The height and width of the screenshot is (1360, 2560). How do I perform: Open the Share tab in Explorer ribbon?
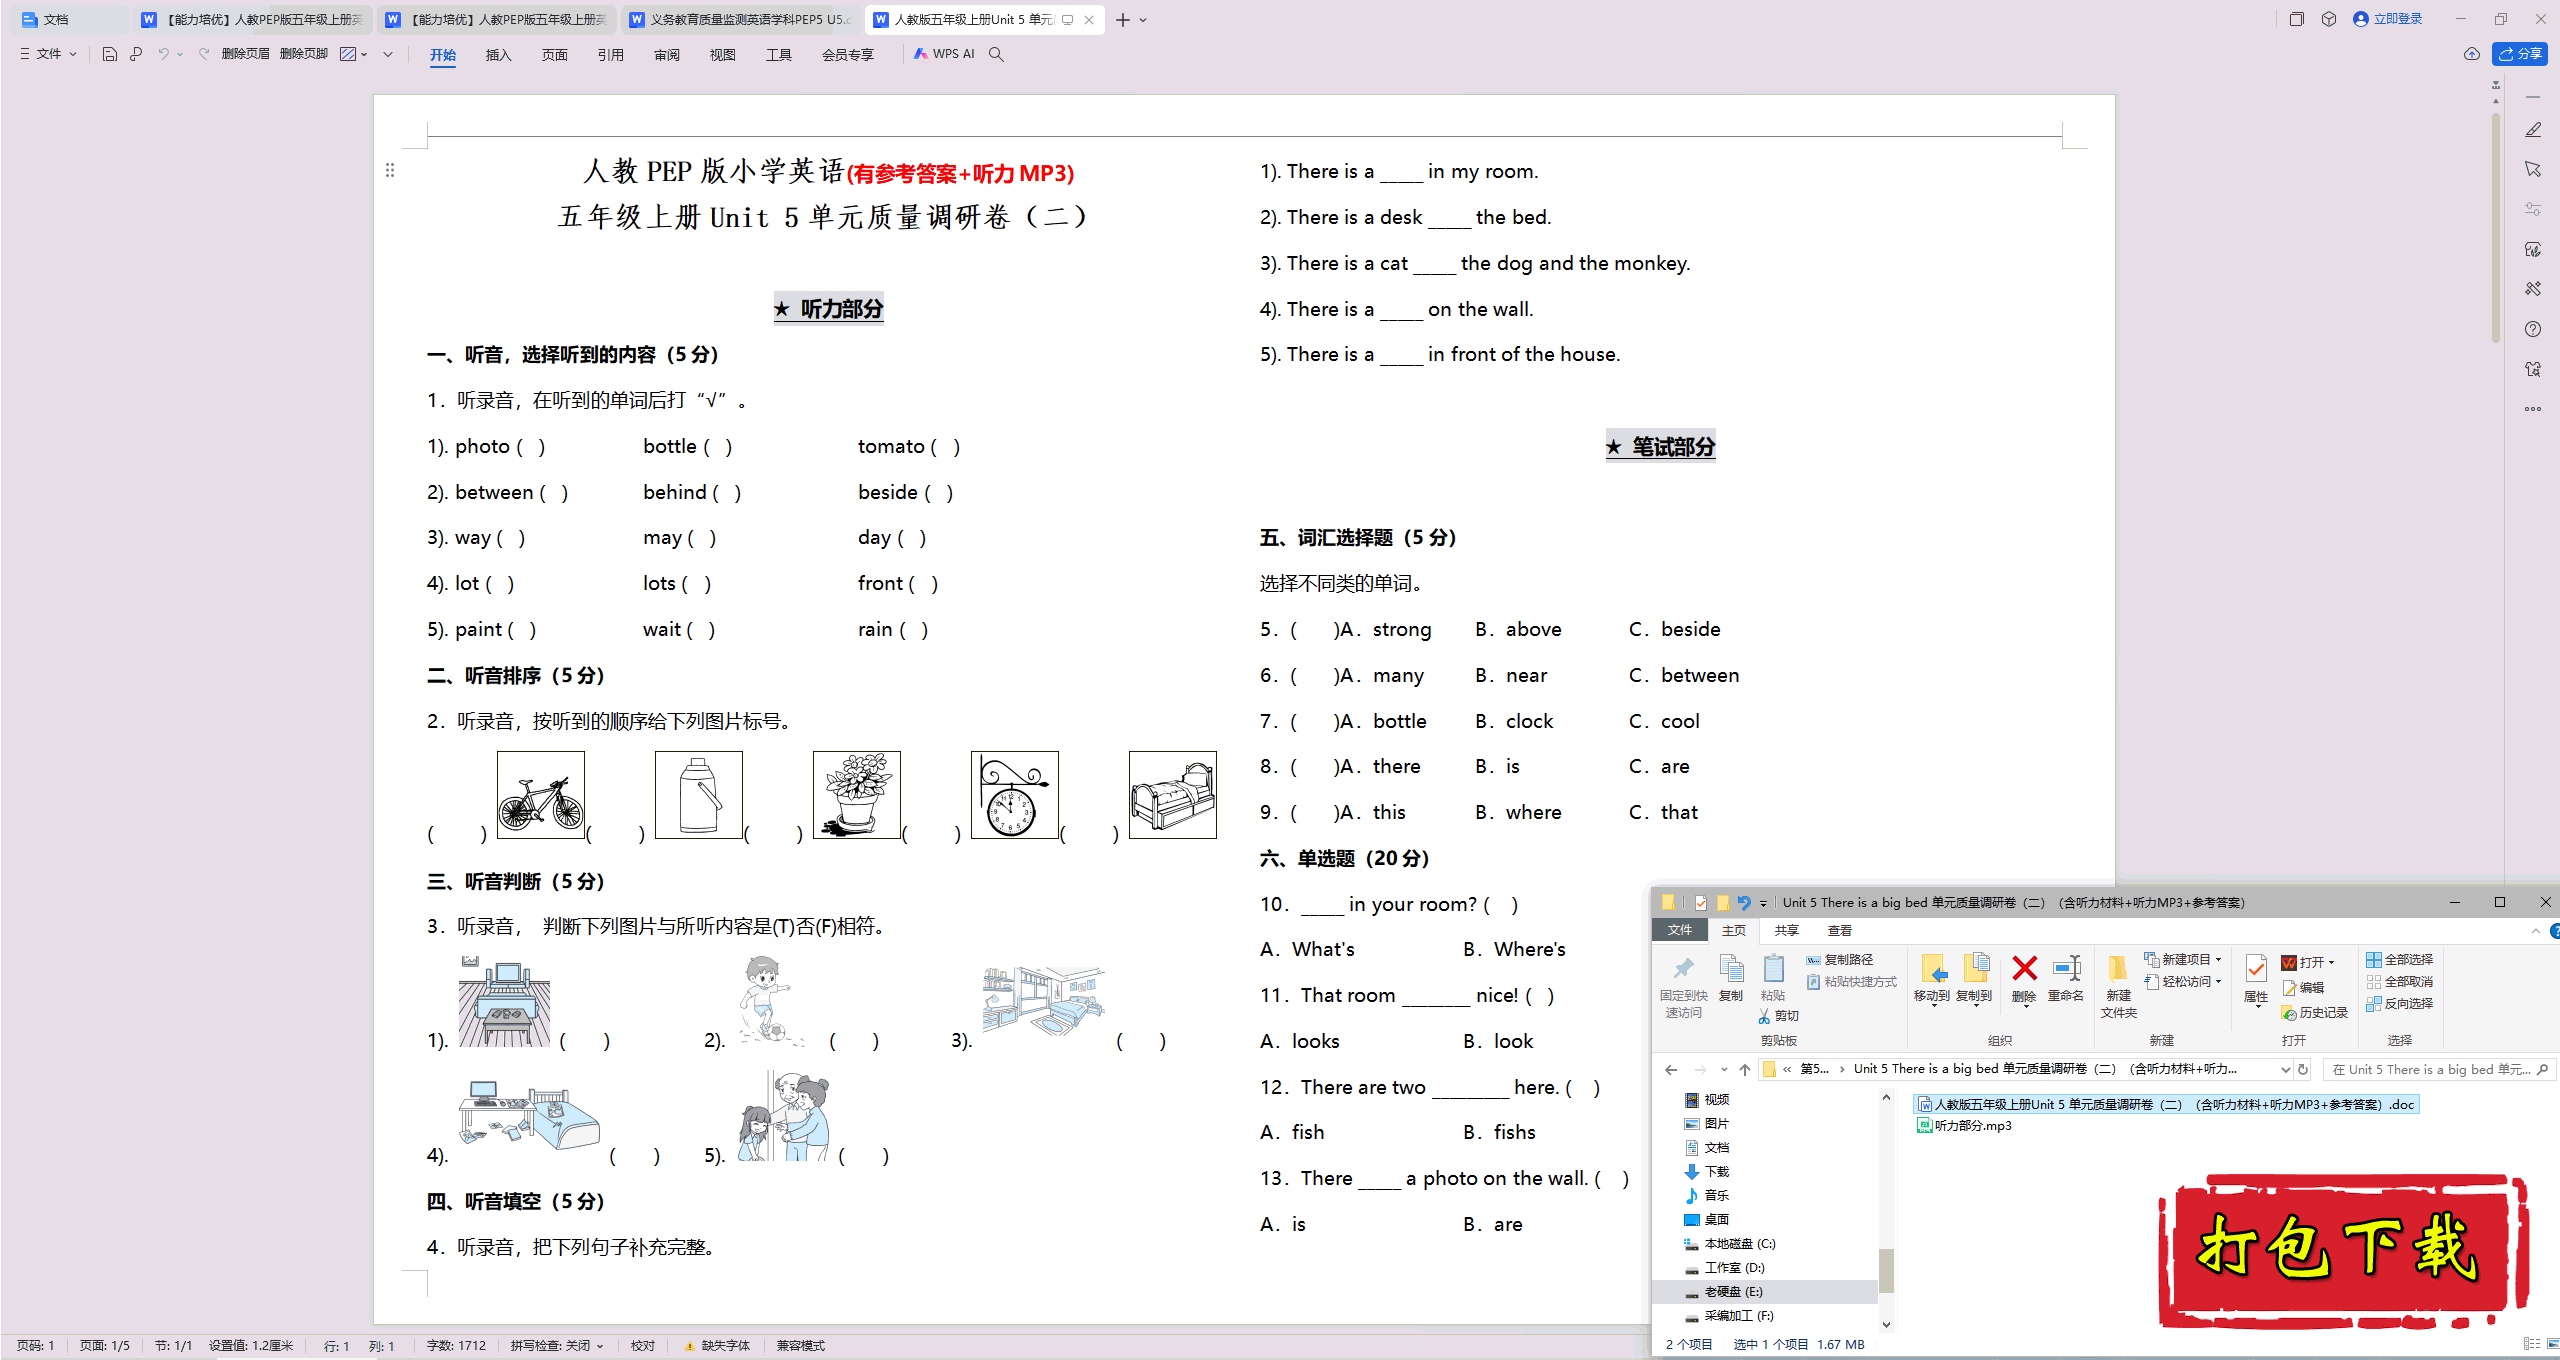pos(1787,930)
